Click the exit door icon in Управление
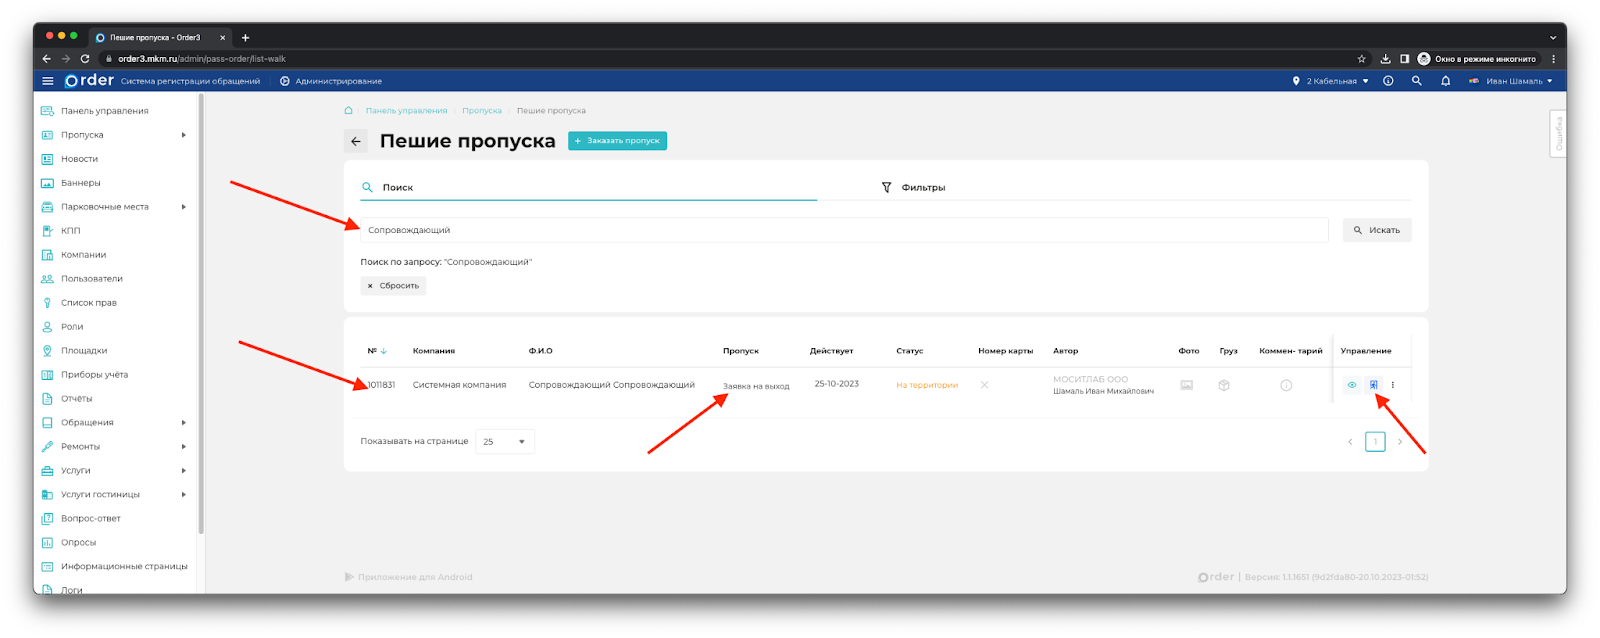The height and width of the screenshot is (638, 1600). click(x=1373, y=385)
